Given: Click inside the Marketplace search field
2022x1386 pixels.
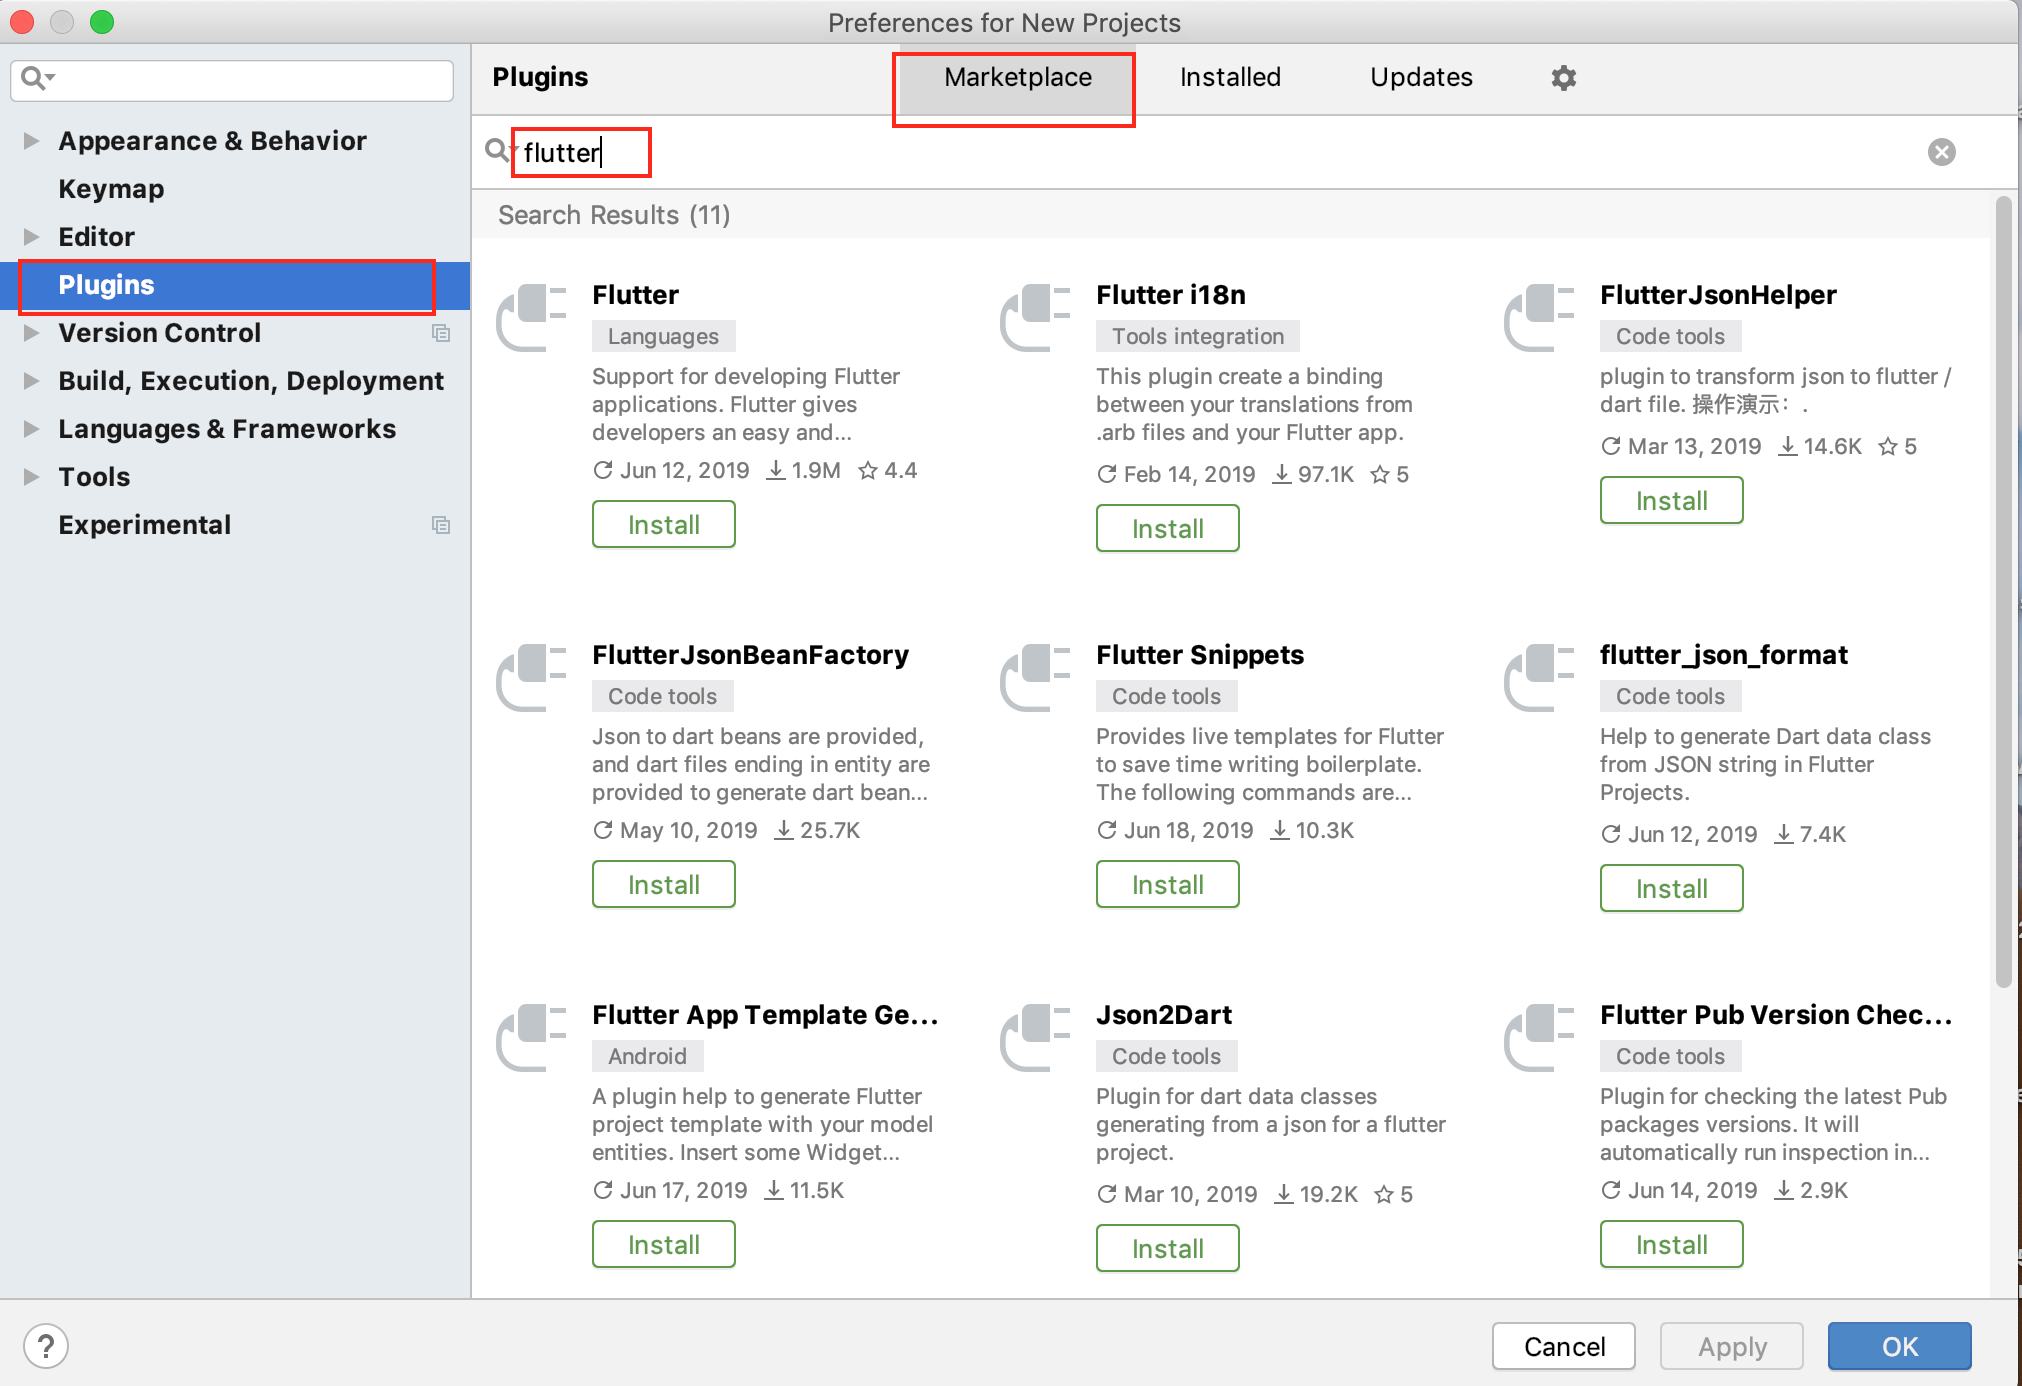Looking at the screenshot, I should [580, 152].
